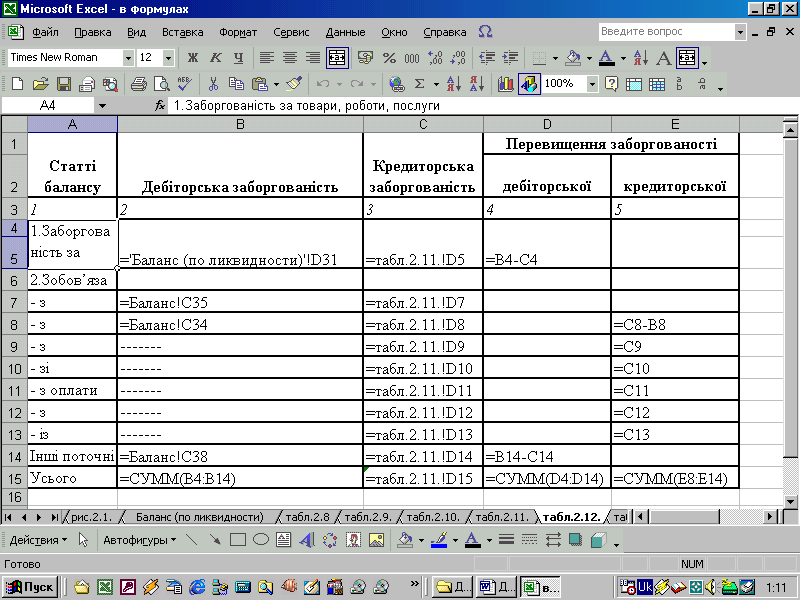Open Данные menu
800x600 pixels.
coord(345,32)
